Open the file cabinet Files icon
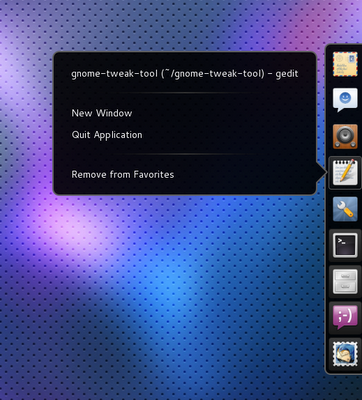Viewport: 362px width, 400px height. tap(345, 281)
